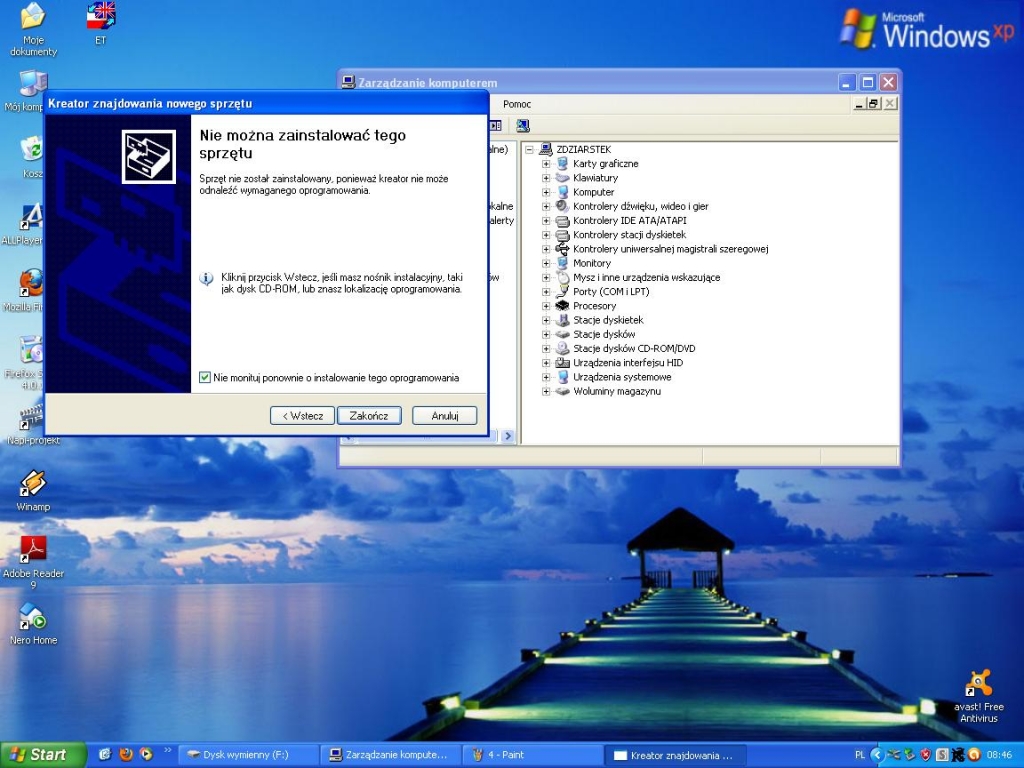Screen dimensions: 1024x768
Task: Switch to Zarządzanie komputerem taskbar item
Action: pyautogui.click(x=391, y=755)
